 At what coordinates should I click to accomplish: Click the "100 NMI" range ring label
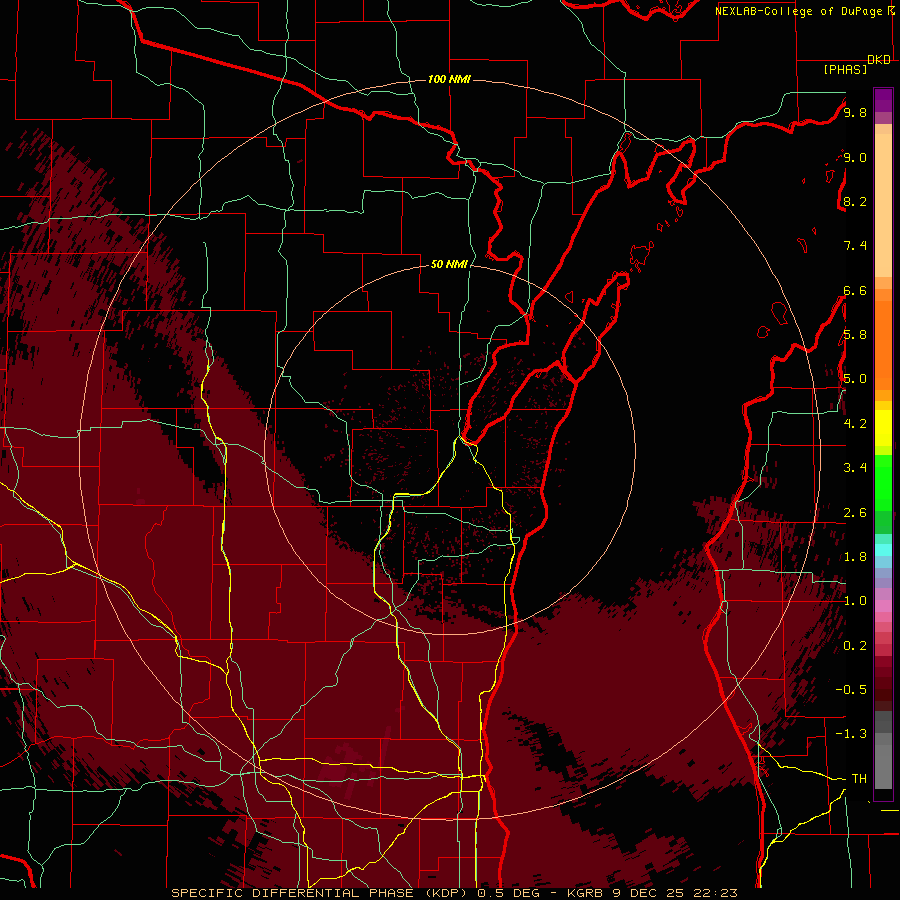click(449, 79)
